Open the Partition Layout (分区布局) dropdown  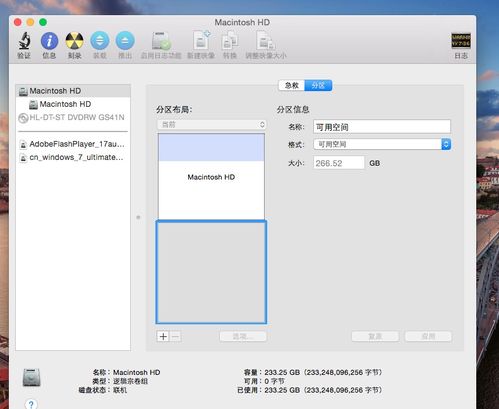point(212,125)
